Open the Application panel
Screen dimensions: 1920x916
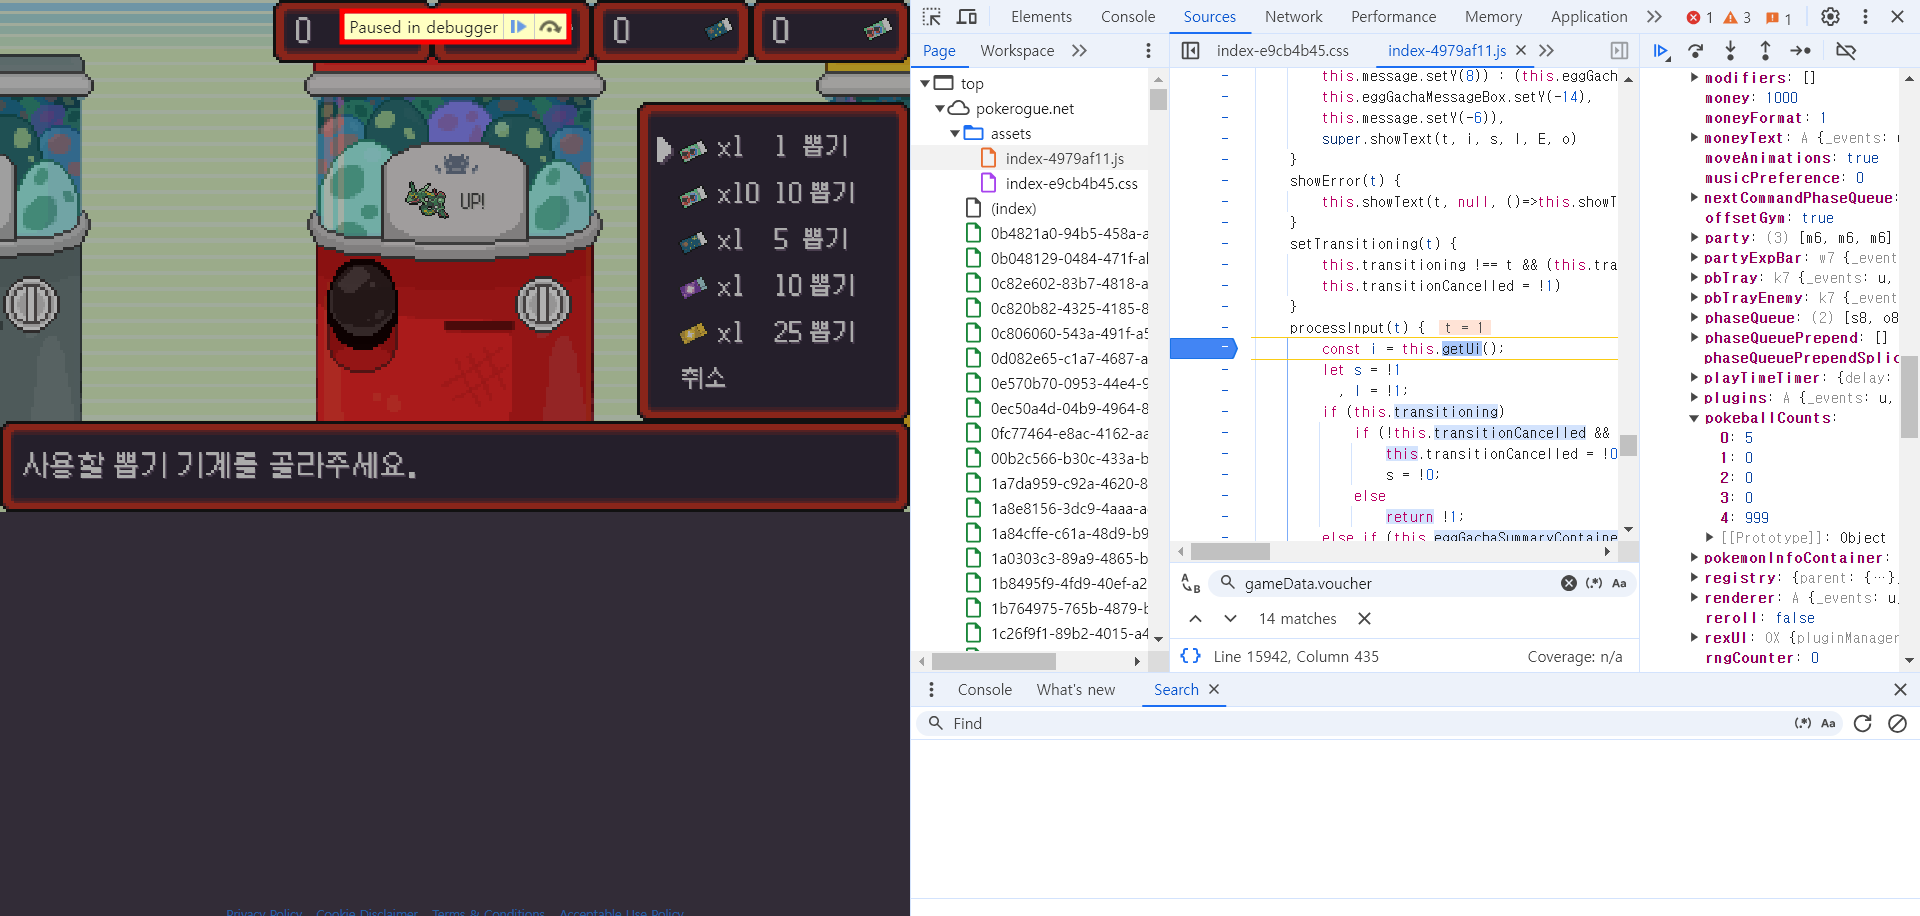pos(1589,17)
